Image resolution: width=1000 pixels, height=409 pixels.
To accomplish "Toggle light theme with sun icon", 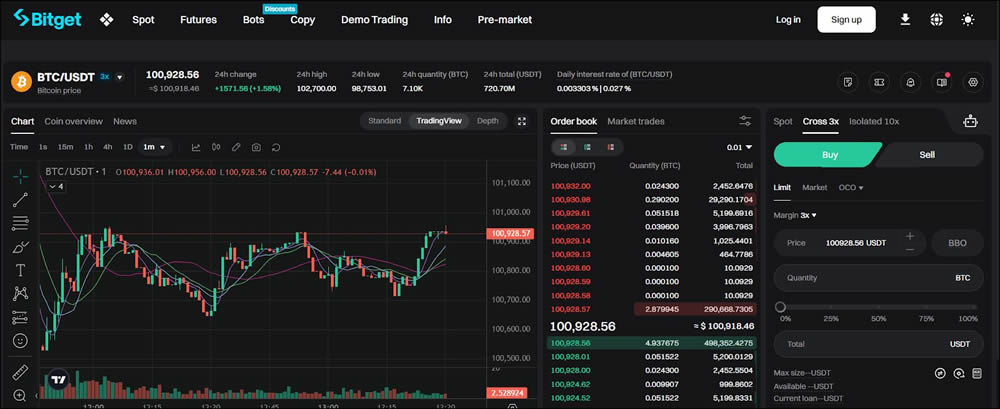I will 967,19.
